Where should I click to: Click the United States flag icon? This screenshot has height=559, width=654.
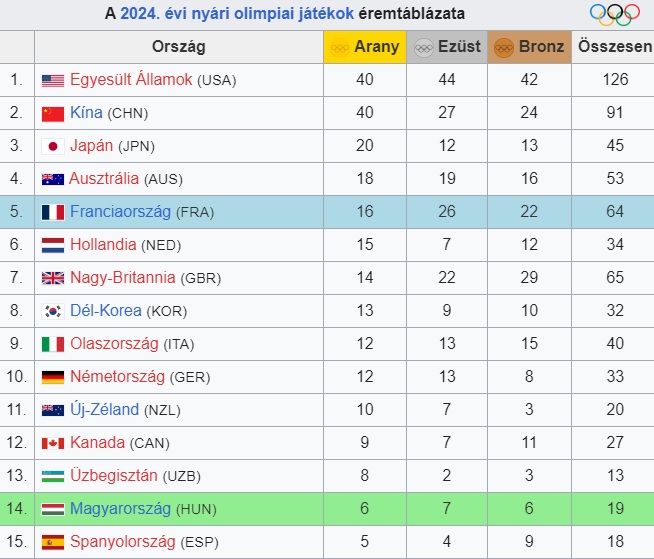pos(53,80)
